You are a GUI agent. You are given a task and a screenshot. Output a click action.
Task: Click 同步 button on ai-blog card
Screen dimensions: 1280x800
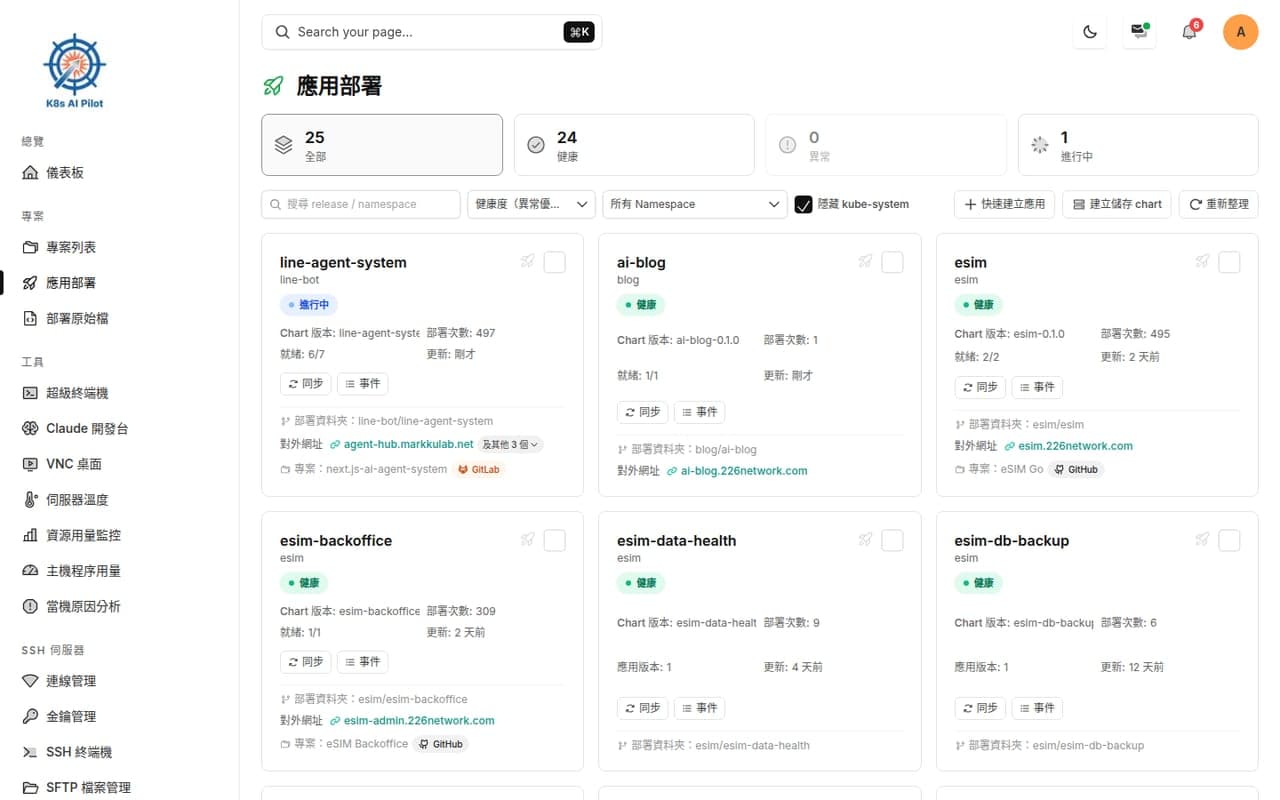click(642, 412)
